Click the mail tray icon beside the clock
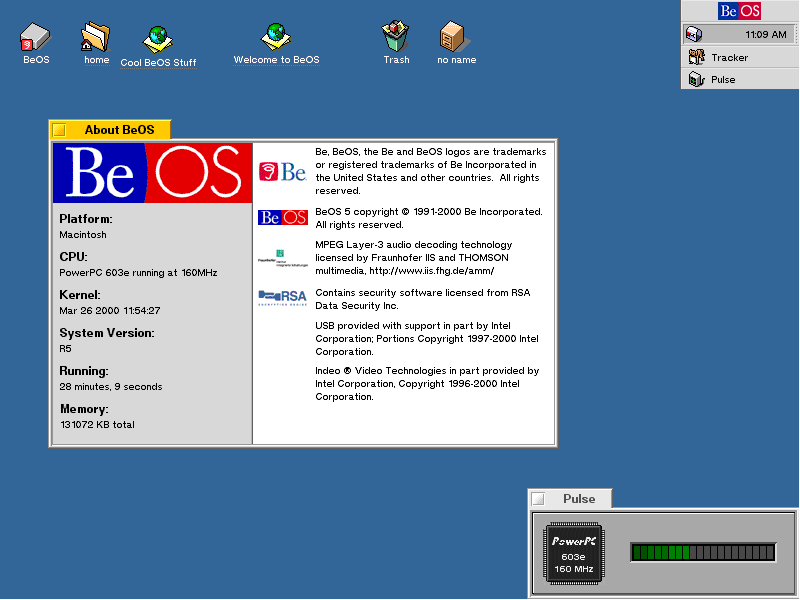Viewport: 800px width, 600px height. (x=693, y=34)
